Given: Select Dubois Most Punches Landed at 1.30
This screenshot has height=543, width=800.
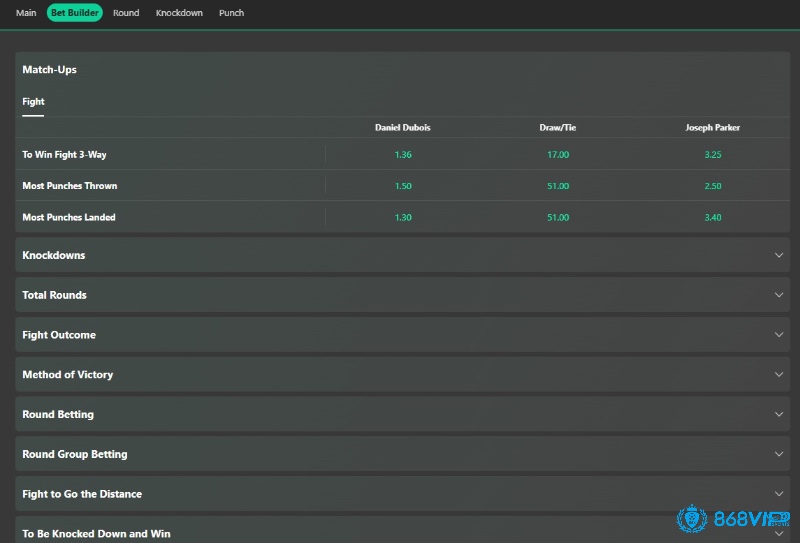Looking at the screenshot, I should click(403, 217).
